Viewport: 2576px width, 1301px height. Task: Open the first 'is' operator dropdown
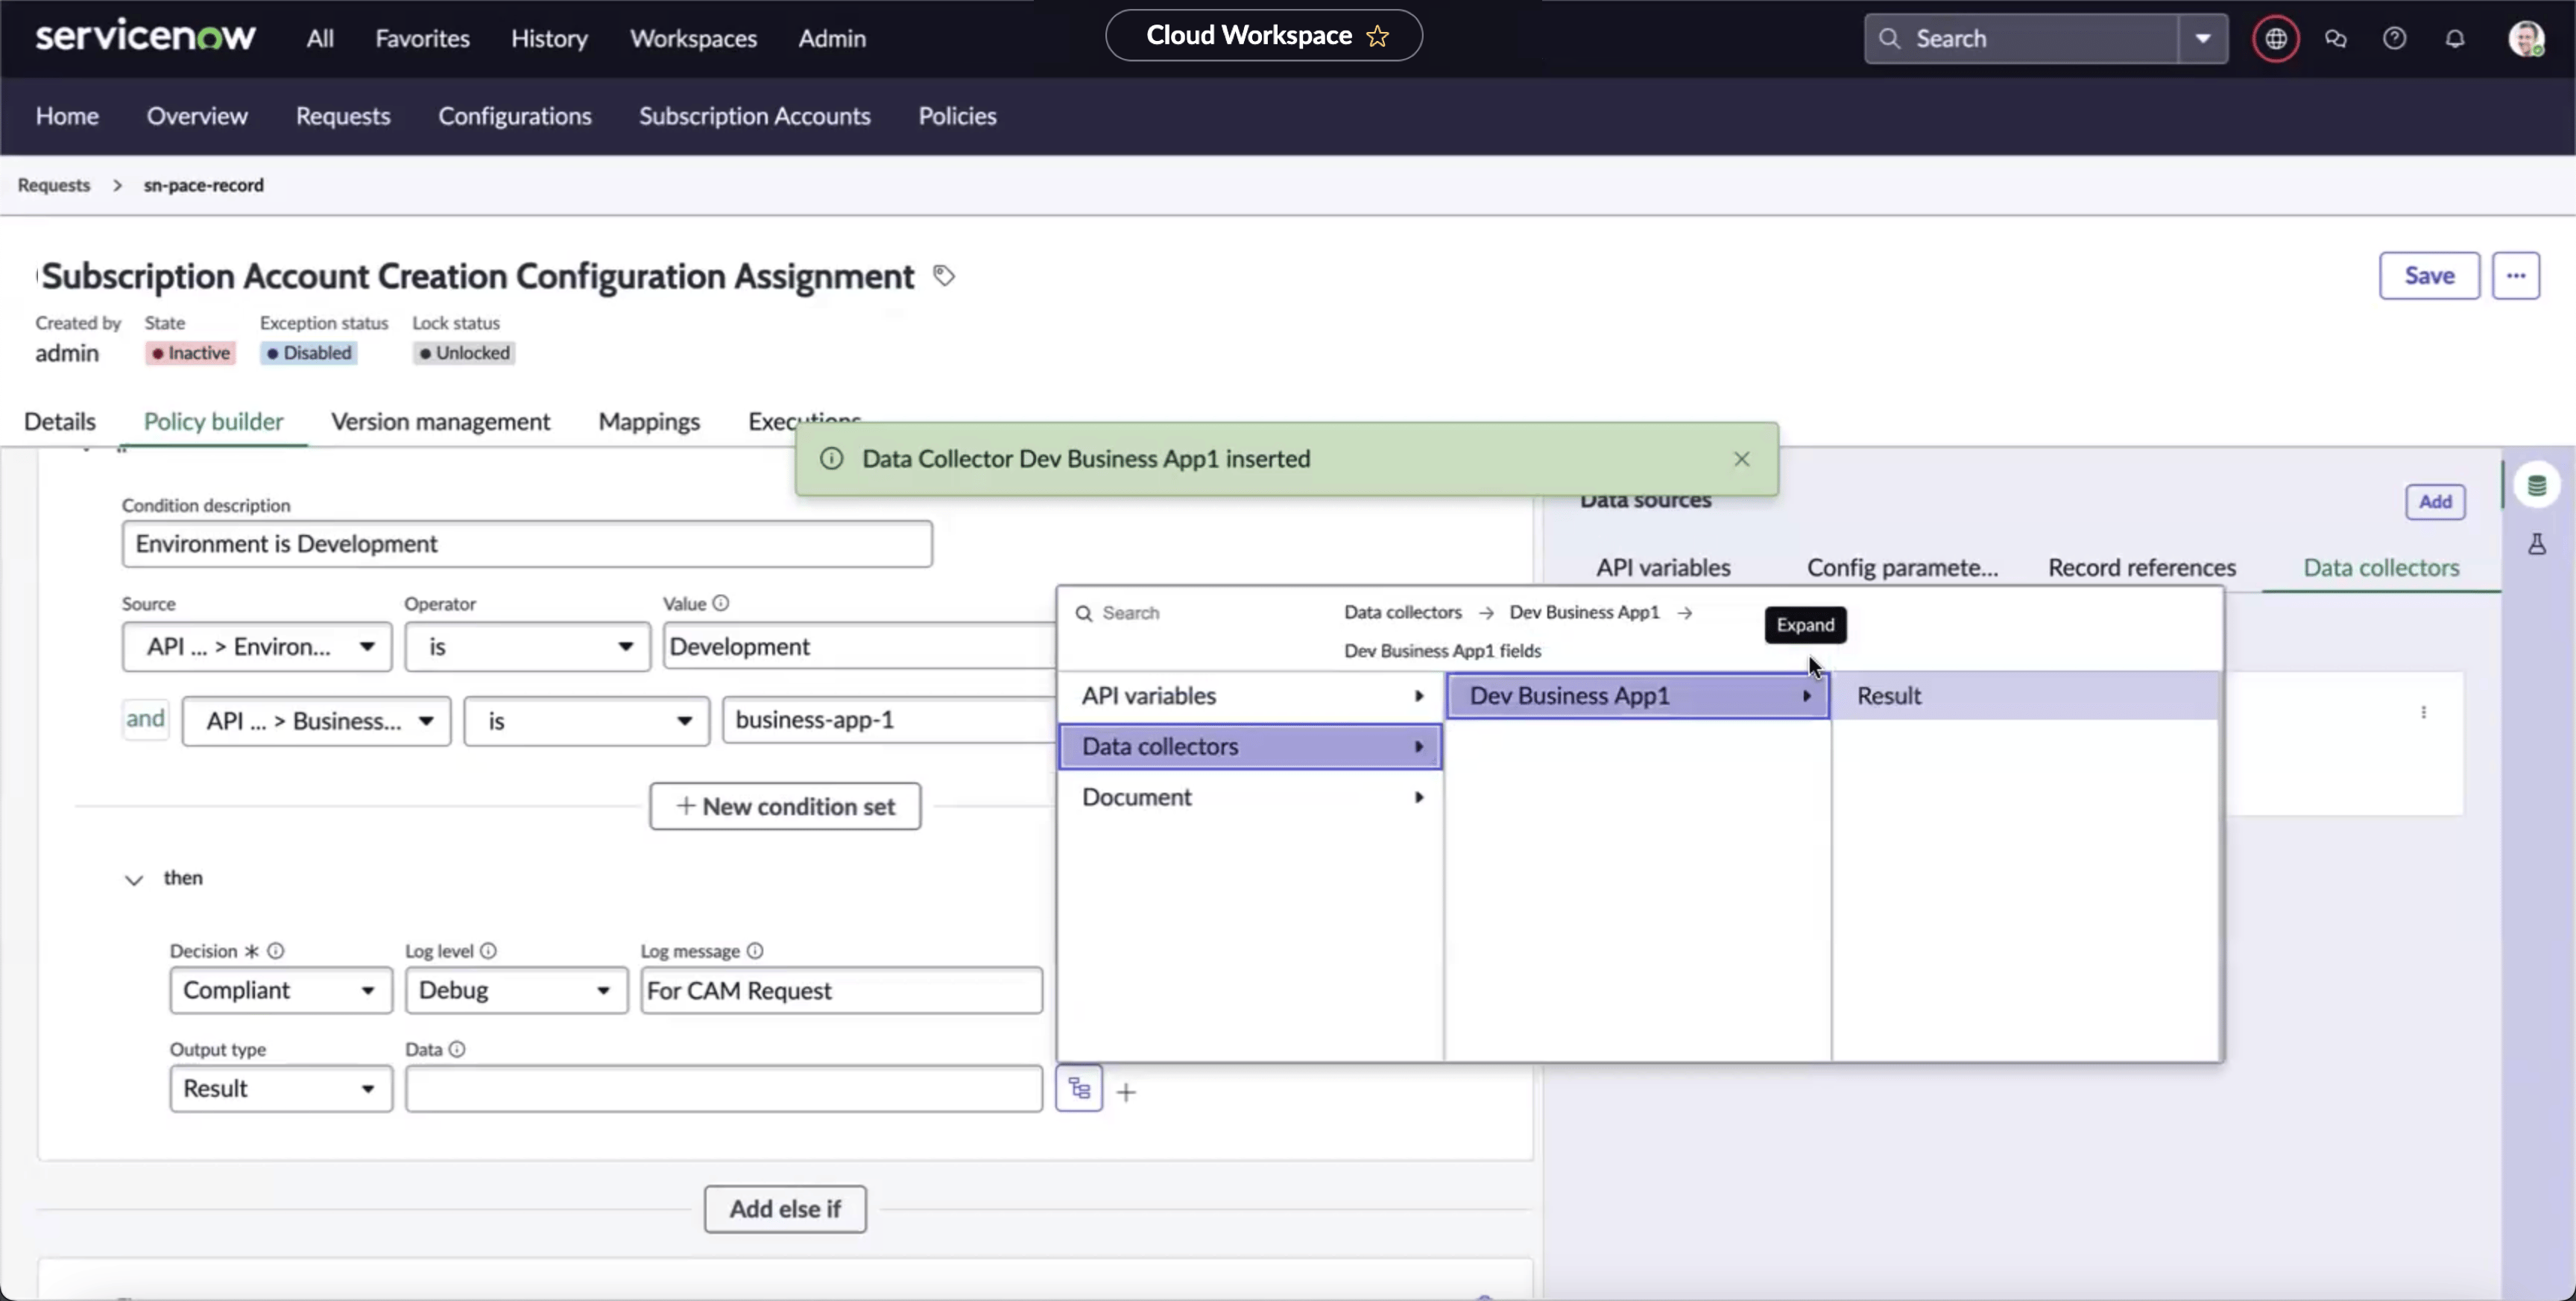click(x=527, y=646)
